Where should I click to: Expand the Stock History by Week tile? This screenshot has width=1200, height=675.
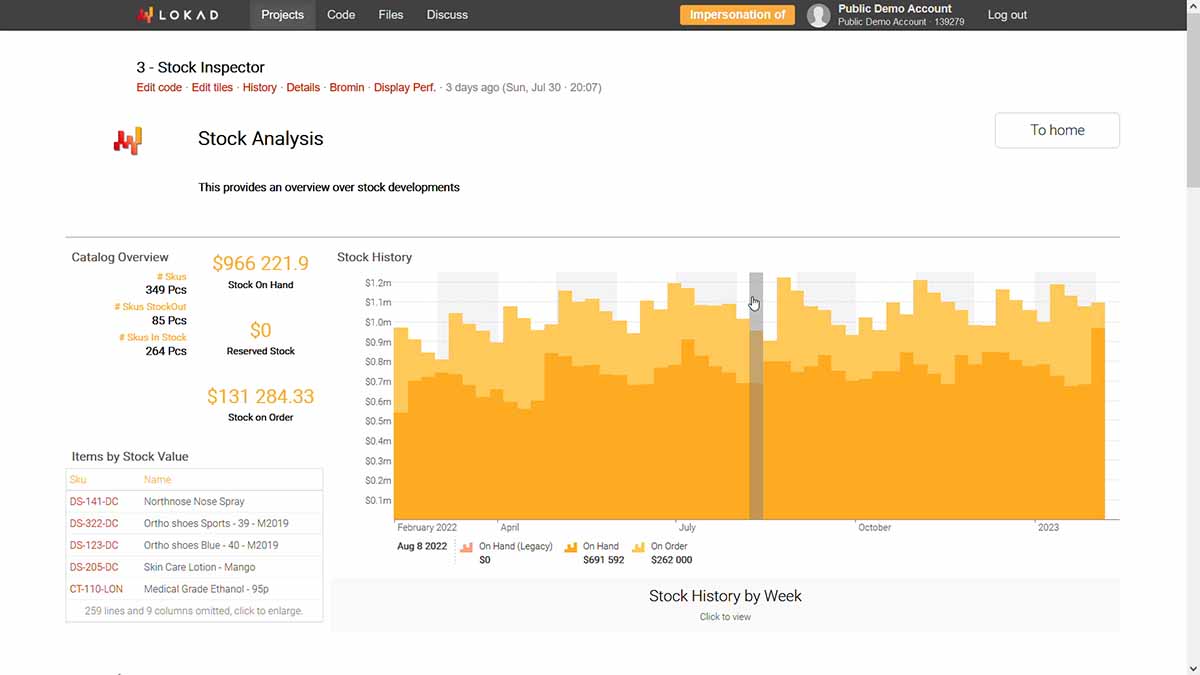pyautogui.click(x=725, y=604)
